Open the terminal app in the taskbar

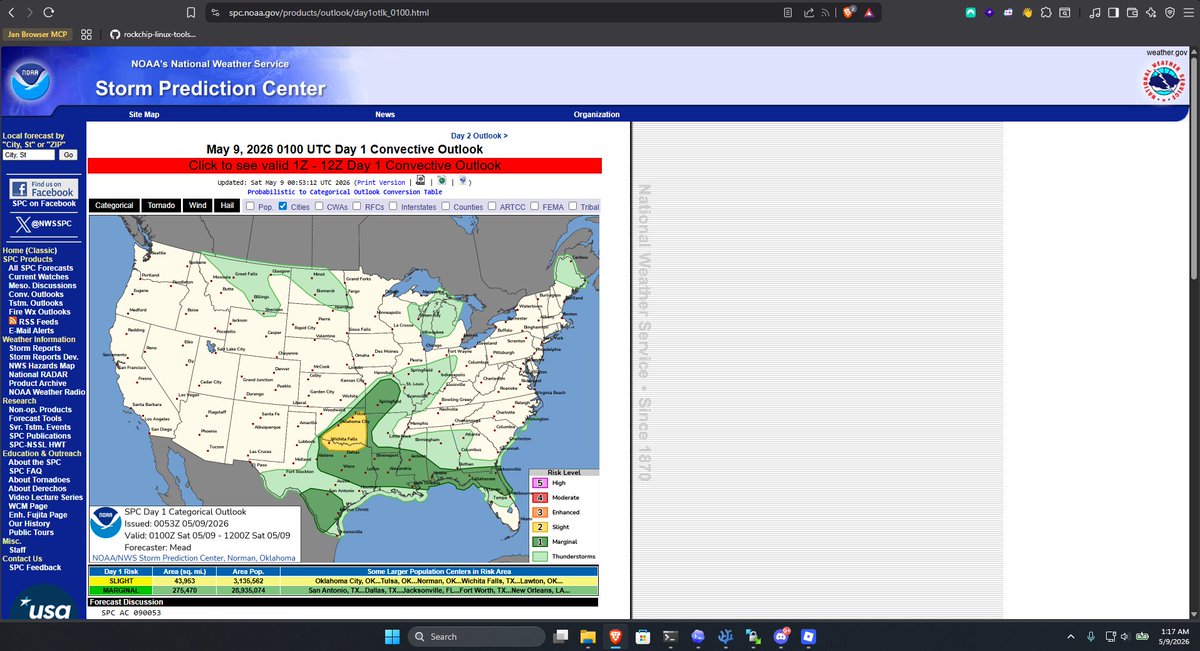672,636
